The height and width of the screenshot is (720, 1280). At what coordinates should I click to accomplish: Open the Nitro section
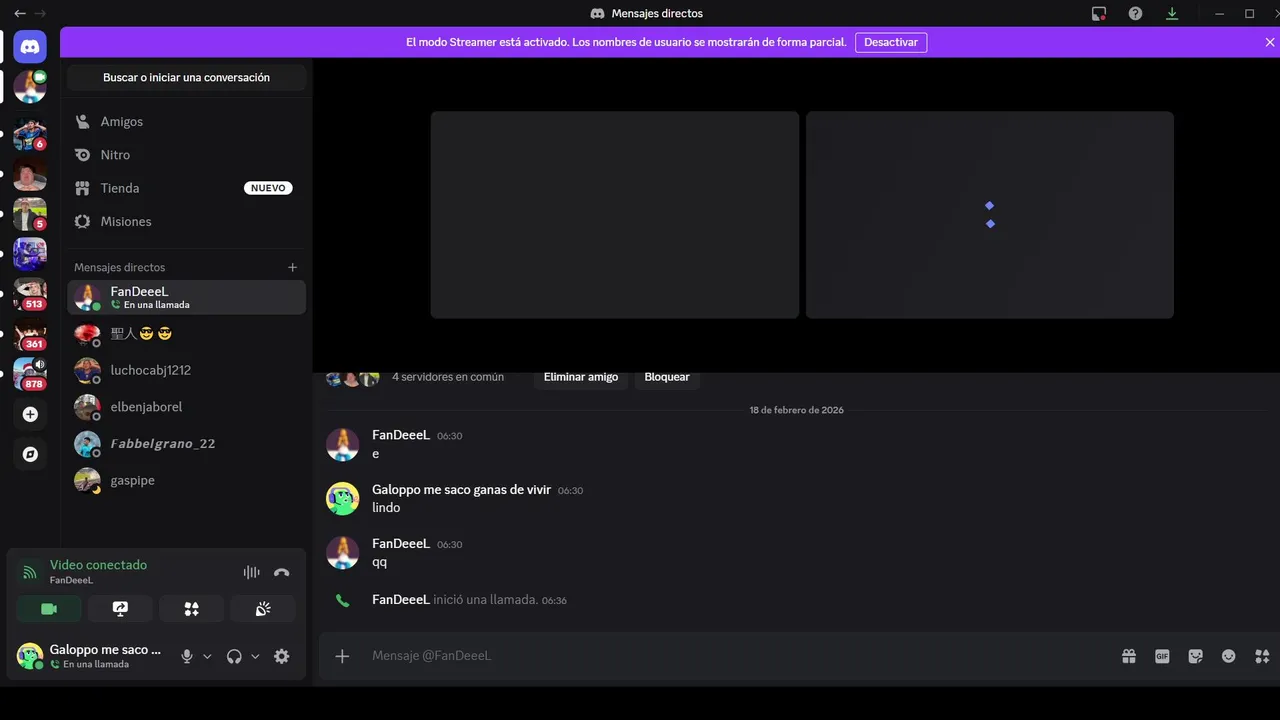[186, 155]
